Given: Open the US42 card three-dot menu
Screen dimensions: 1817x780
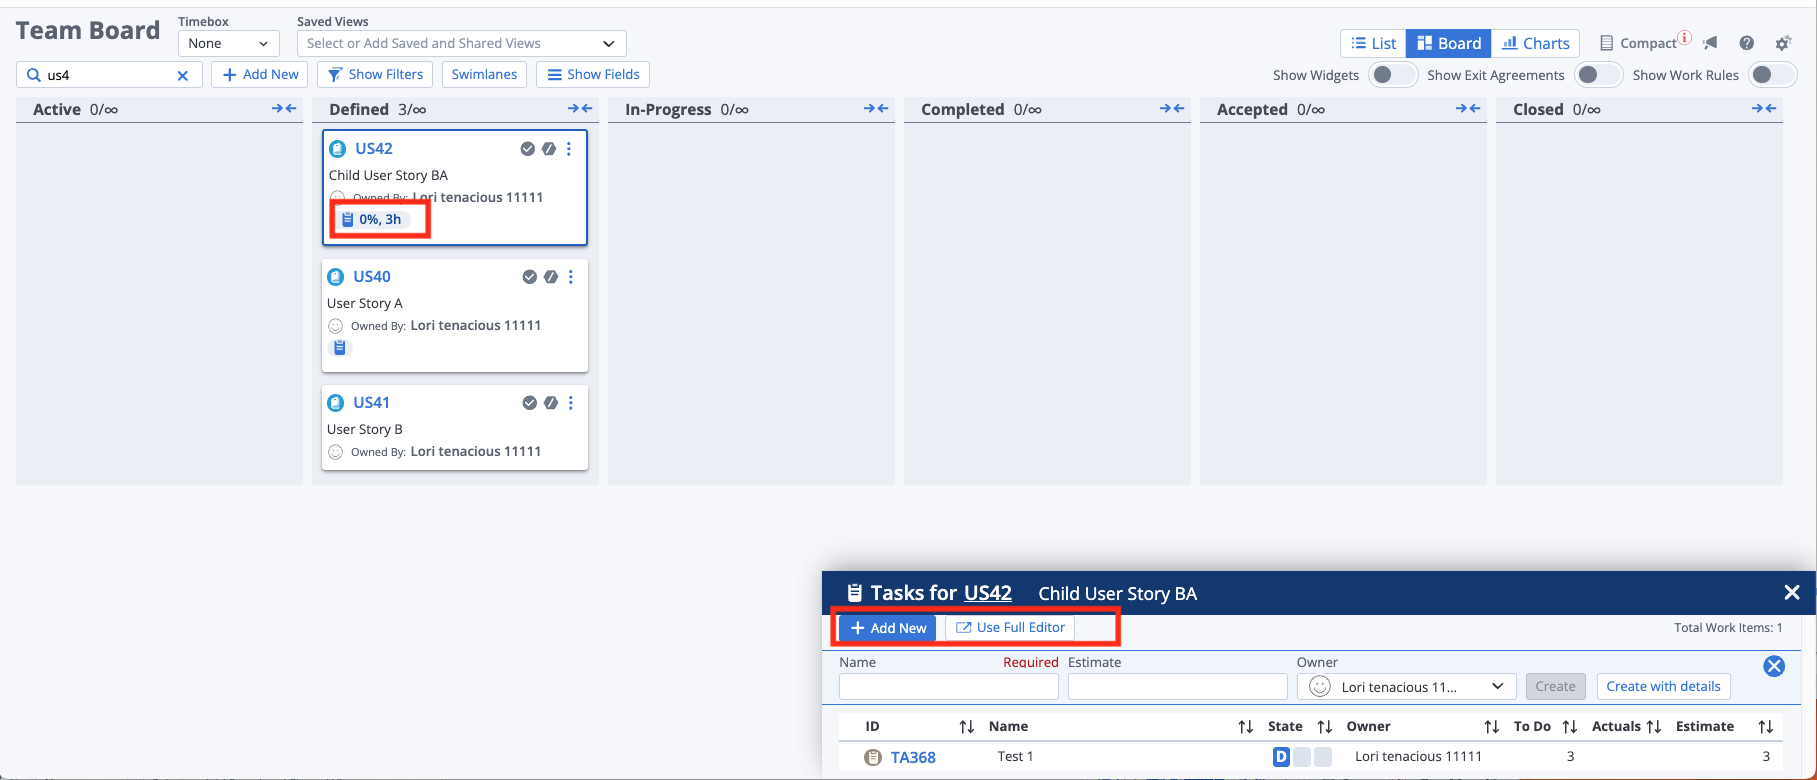Looking at the screenshot, I should 569,149.
